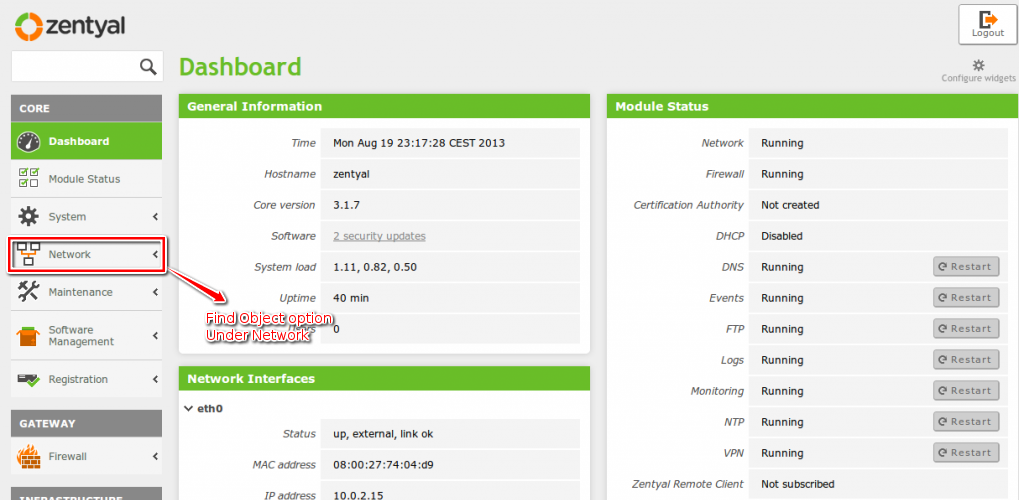Click the Firewall module Running status
The height and width of the screenshot is (500, 1019).
tap(782, 174)
